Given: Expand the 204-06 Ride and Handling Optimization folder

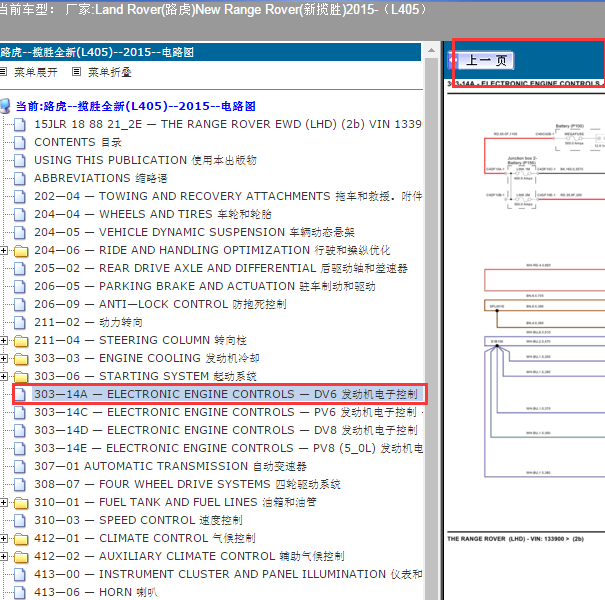Looking at the screenshot, I should (3, 250).
